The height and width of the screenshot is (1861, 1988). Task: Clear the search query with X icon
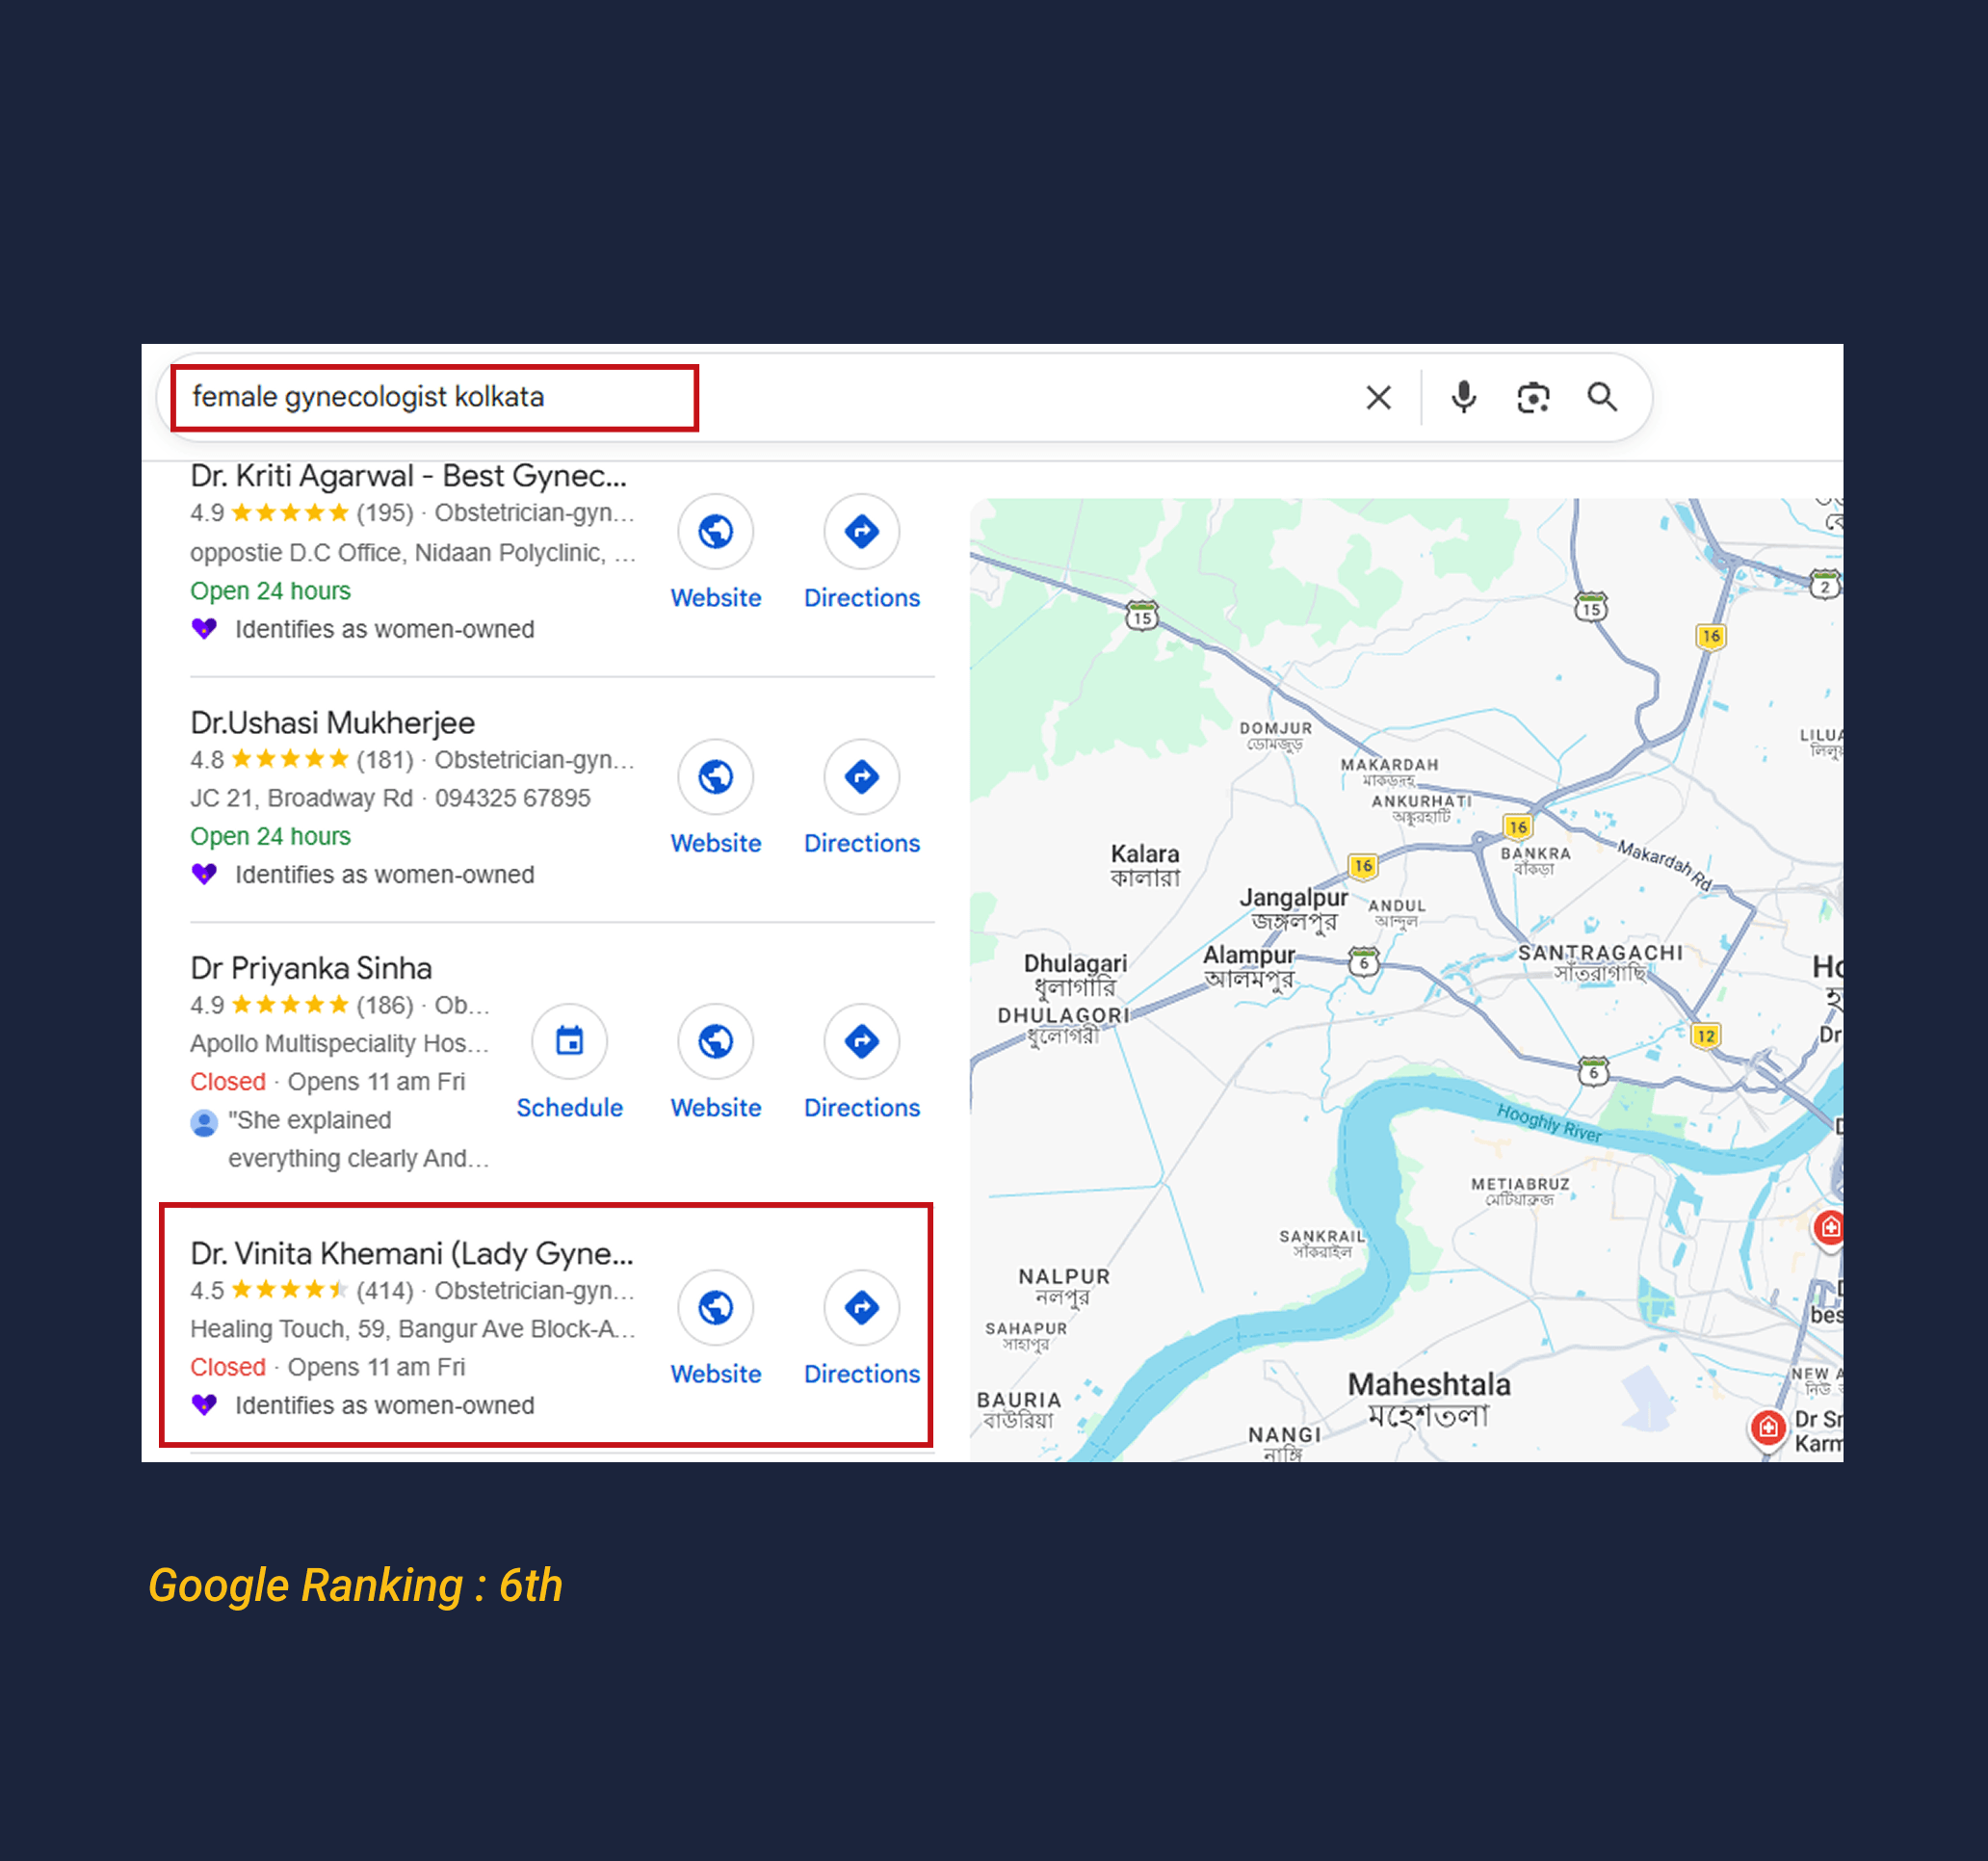click(1378, 397)
